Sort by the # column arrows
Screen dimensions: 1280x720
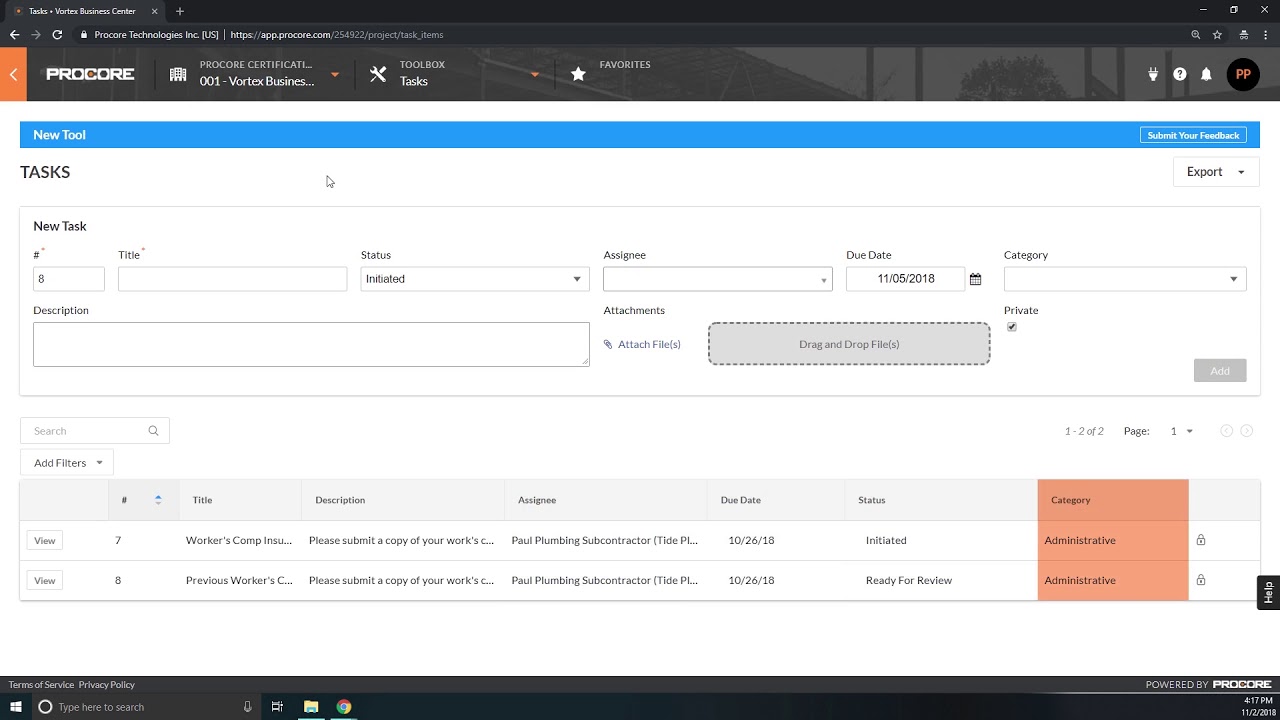coord(158,500)
